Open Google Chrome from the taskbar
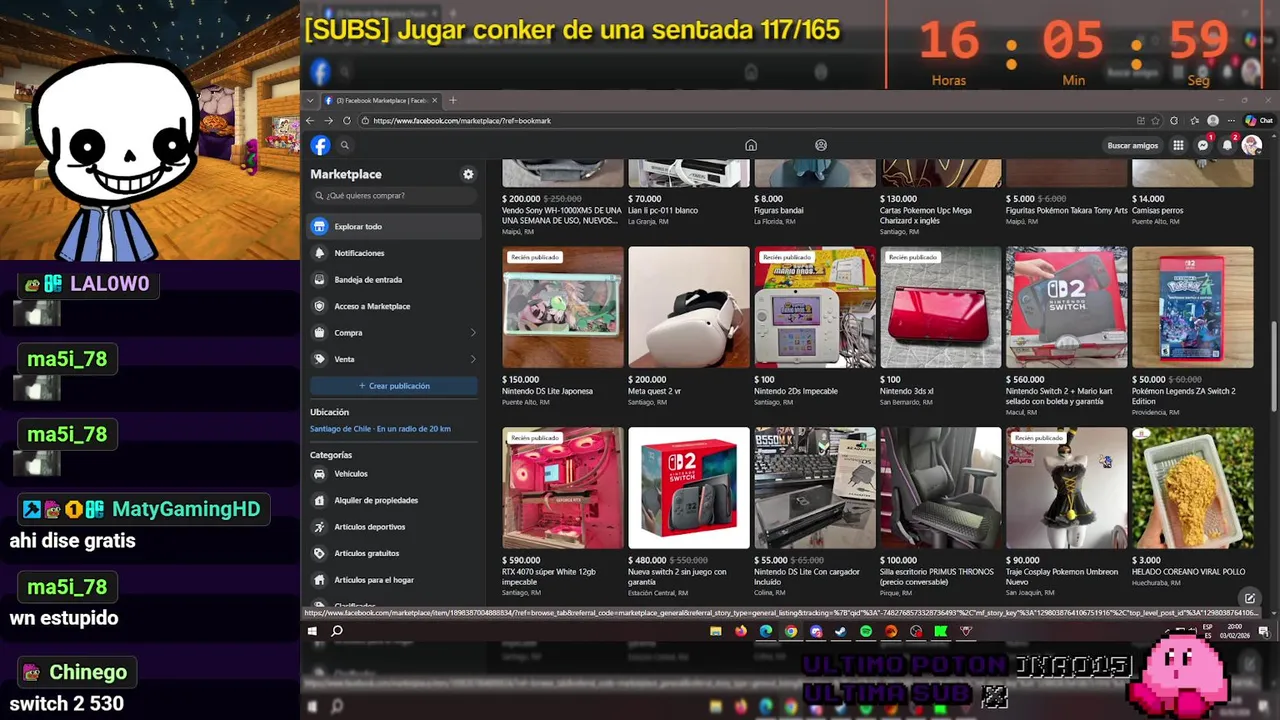This screenshot has width=1280, height=720. (x=791, y=631)
